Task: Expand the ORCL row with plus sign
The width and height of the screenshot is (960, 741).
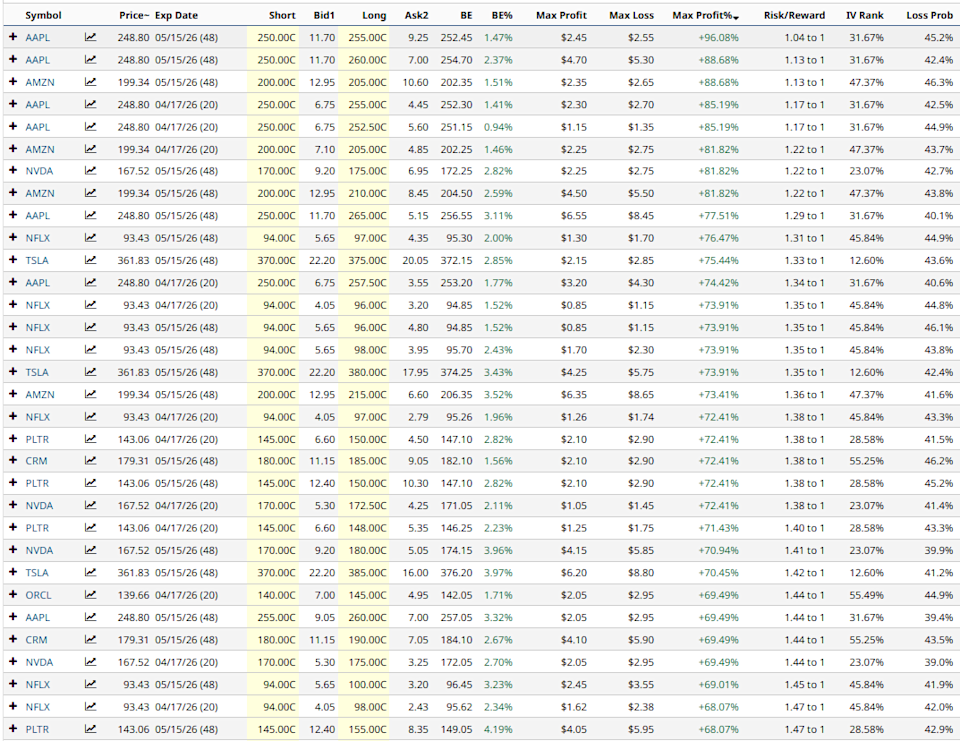Action: [13, 595]
